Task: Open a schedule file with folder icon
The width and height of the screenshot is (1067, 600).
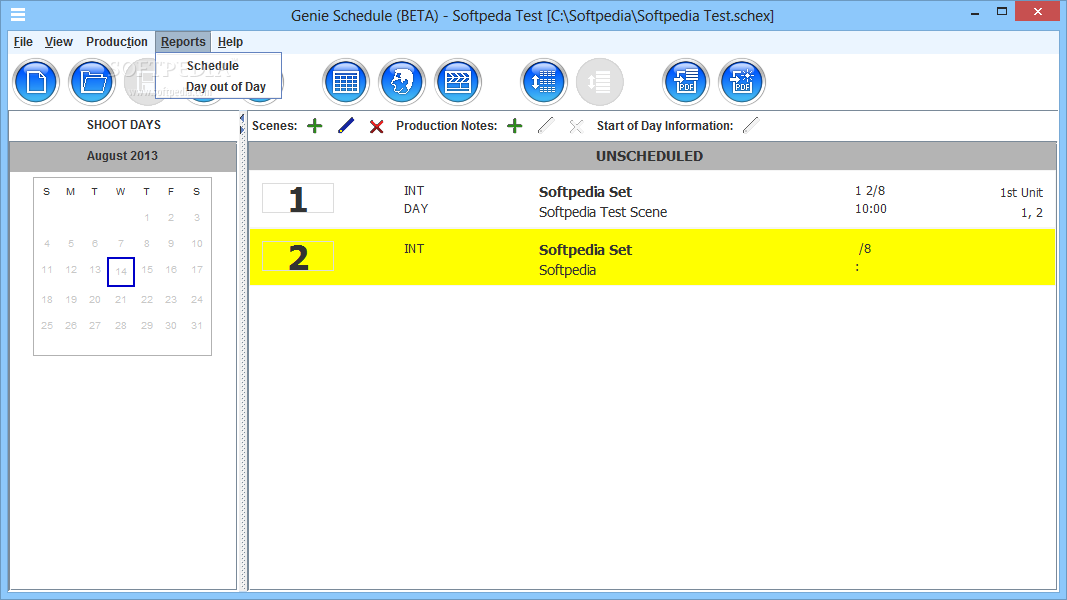Action: click(93, 82)
